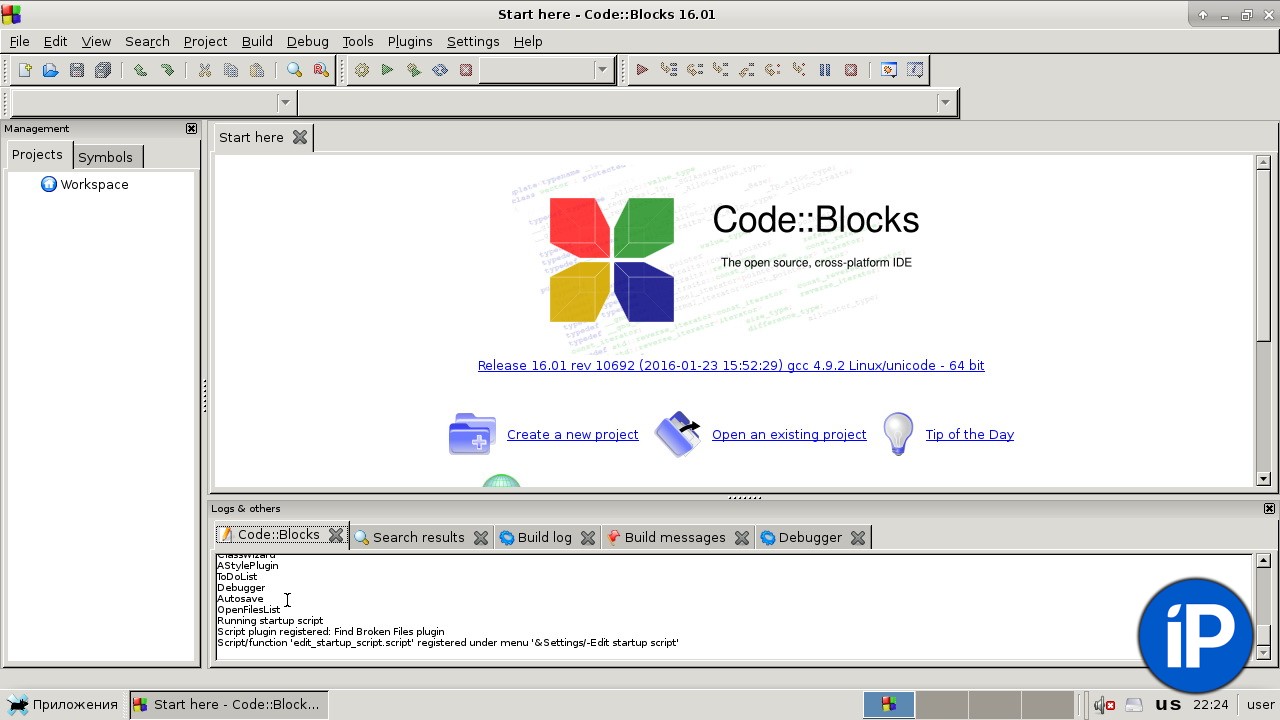This screenshot has height=720, width=1280.
Task: Click the log panel scroll up arrow
Action: pyautogui.click(x=1263, y=561)
